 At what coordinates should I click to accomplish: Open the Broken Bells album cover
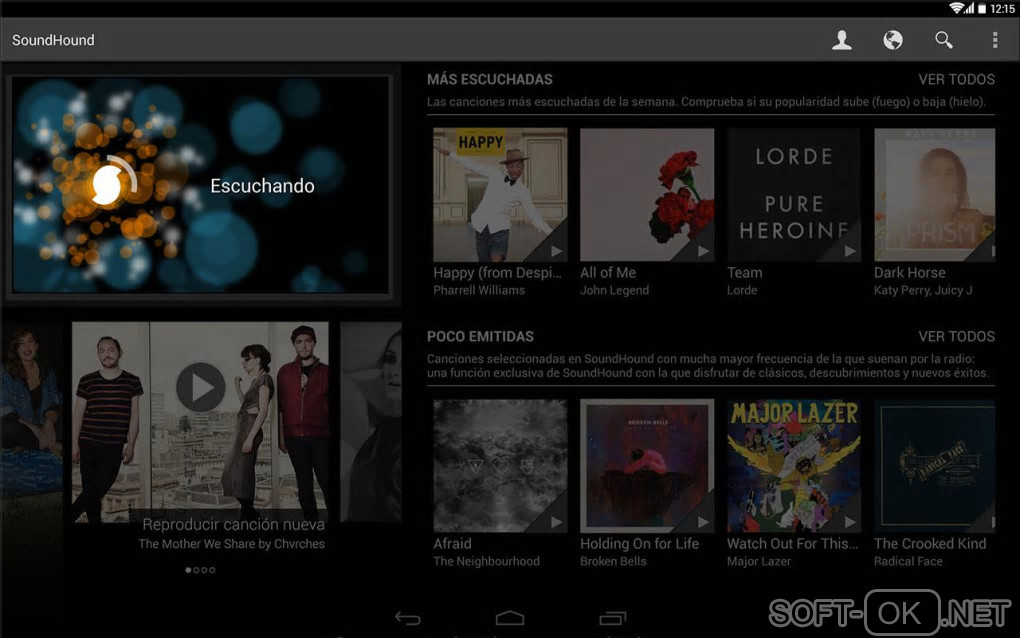click(647, 466)
